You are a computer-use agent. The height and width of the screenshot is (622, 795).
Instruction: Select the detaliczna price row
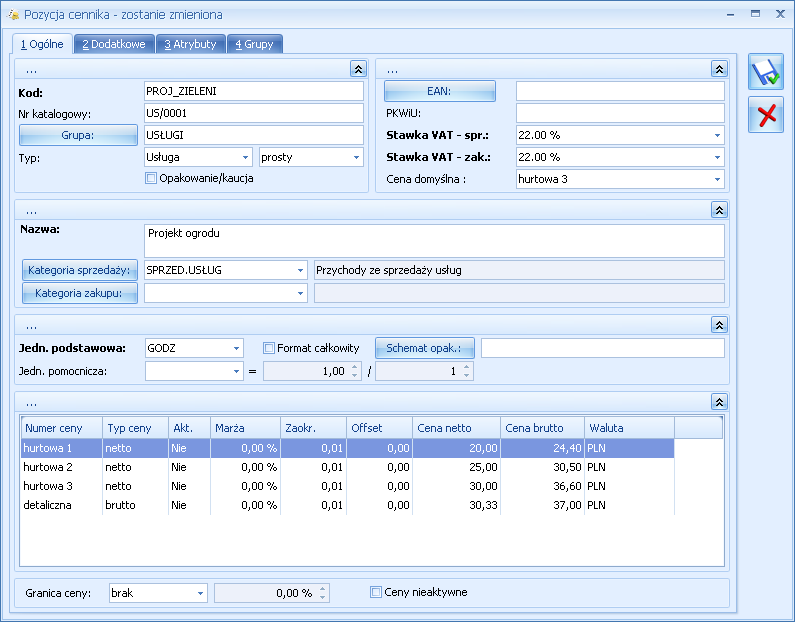(347, 505)
